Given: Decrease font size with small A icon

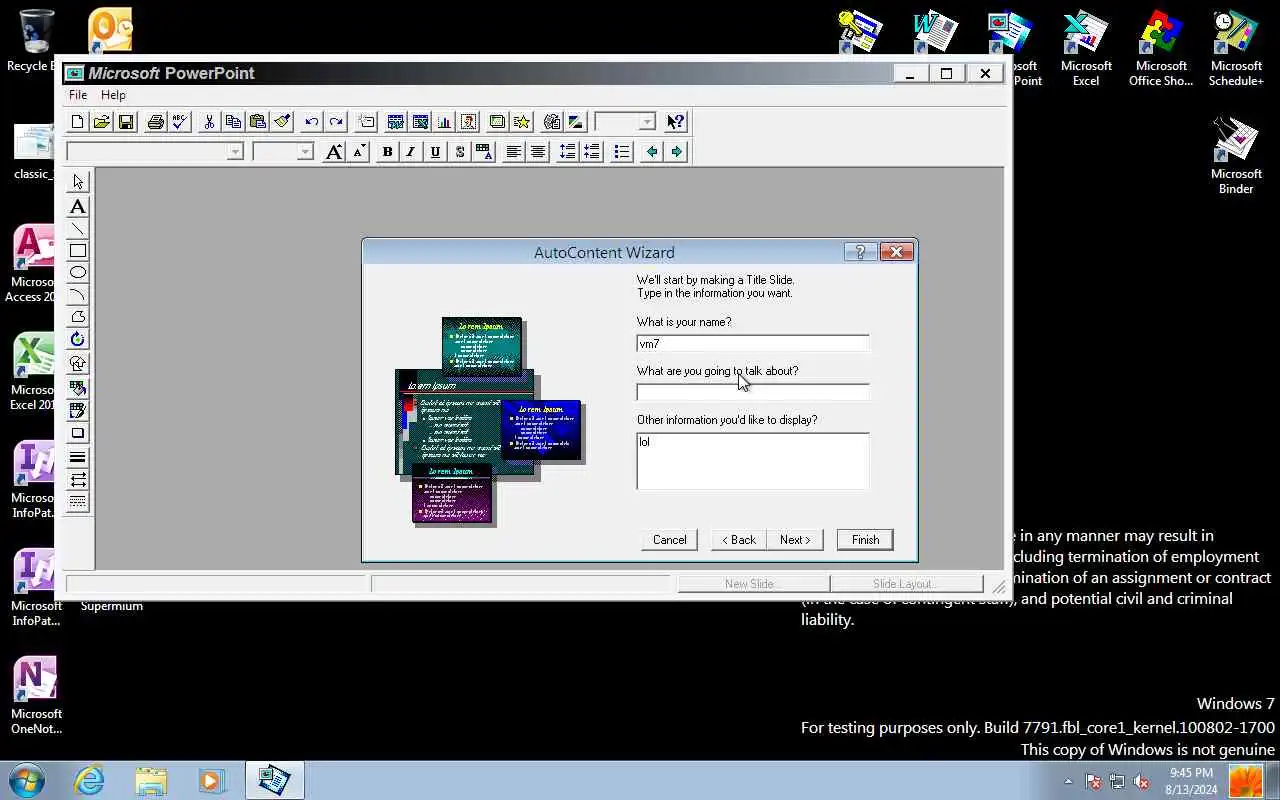Looking at the screenshot, I should [359, 152].
